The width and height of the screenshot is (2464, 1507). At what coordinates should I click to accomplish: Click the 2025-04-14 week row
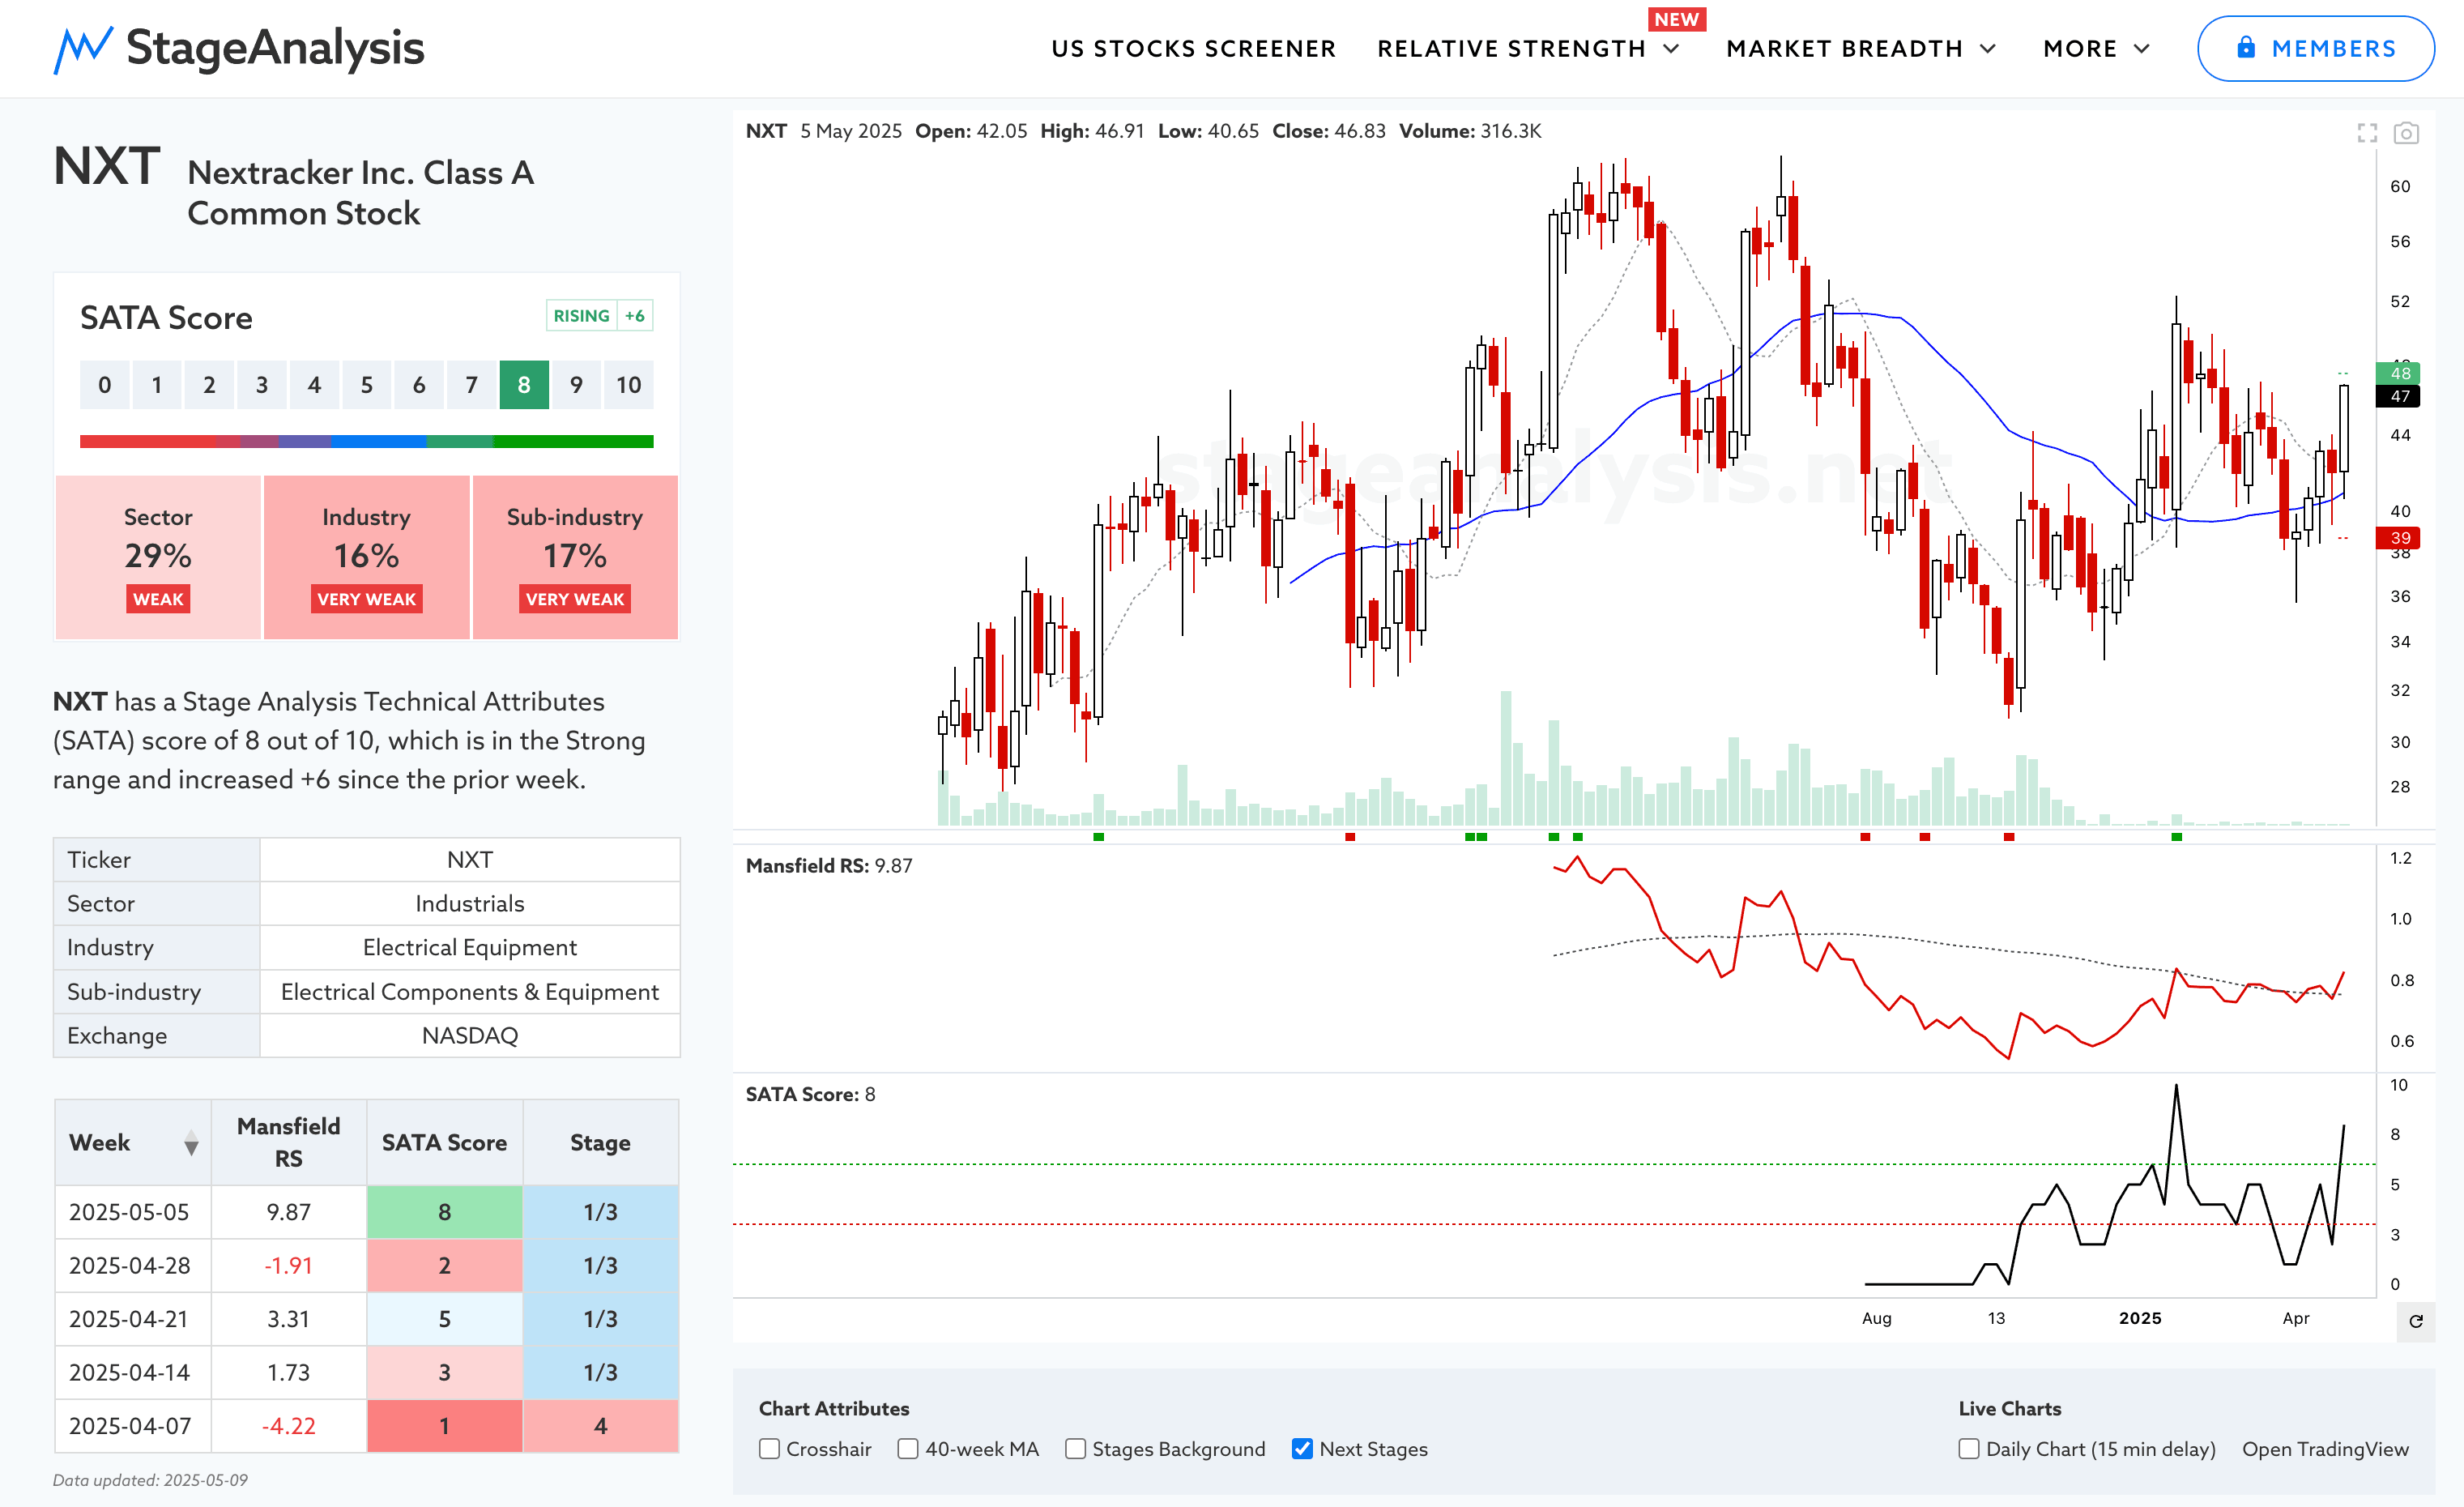(x=366, y=1372)
